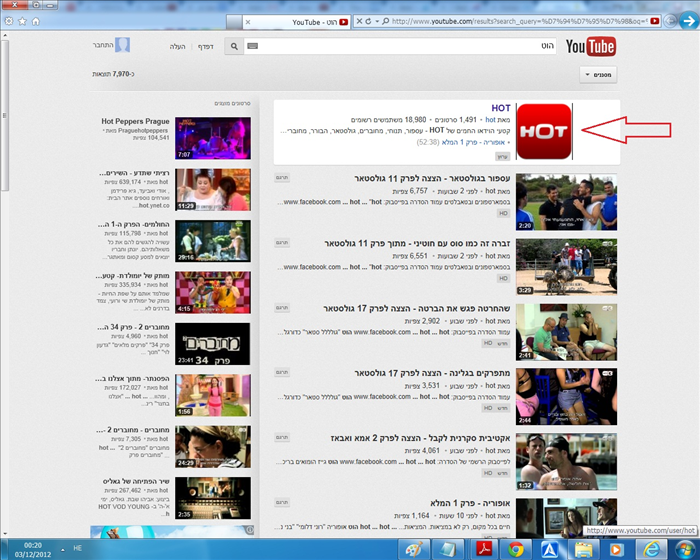Screen dimensions: 700x560
Task: Open the Favorites star icon
Action: pyautogui.click(x=22, y=21)
